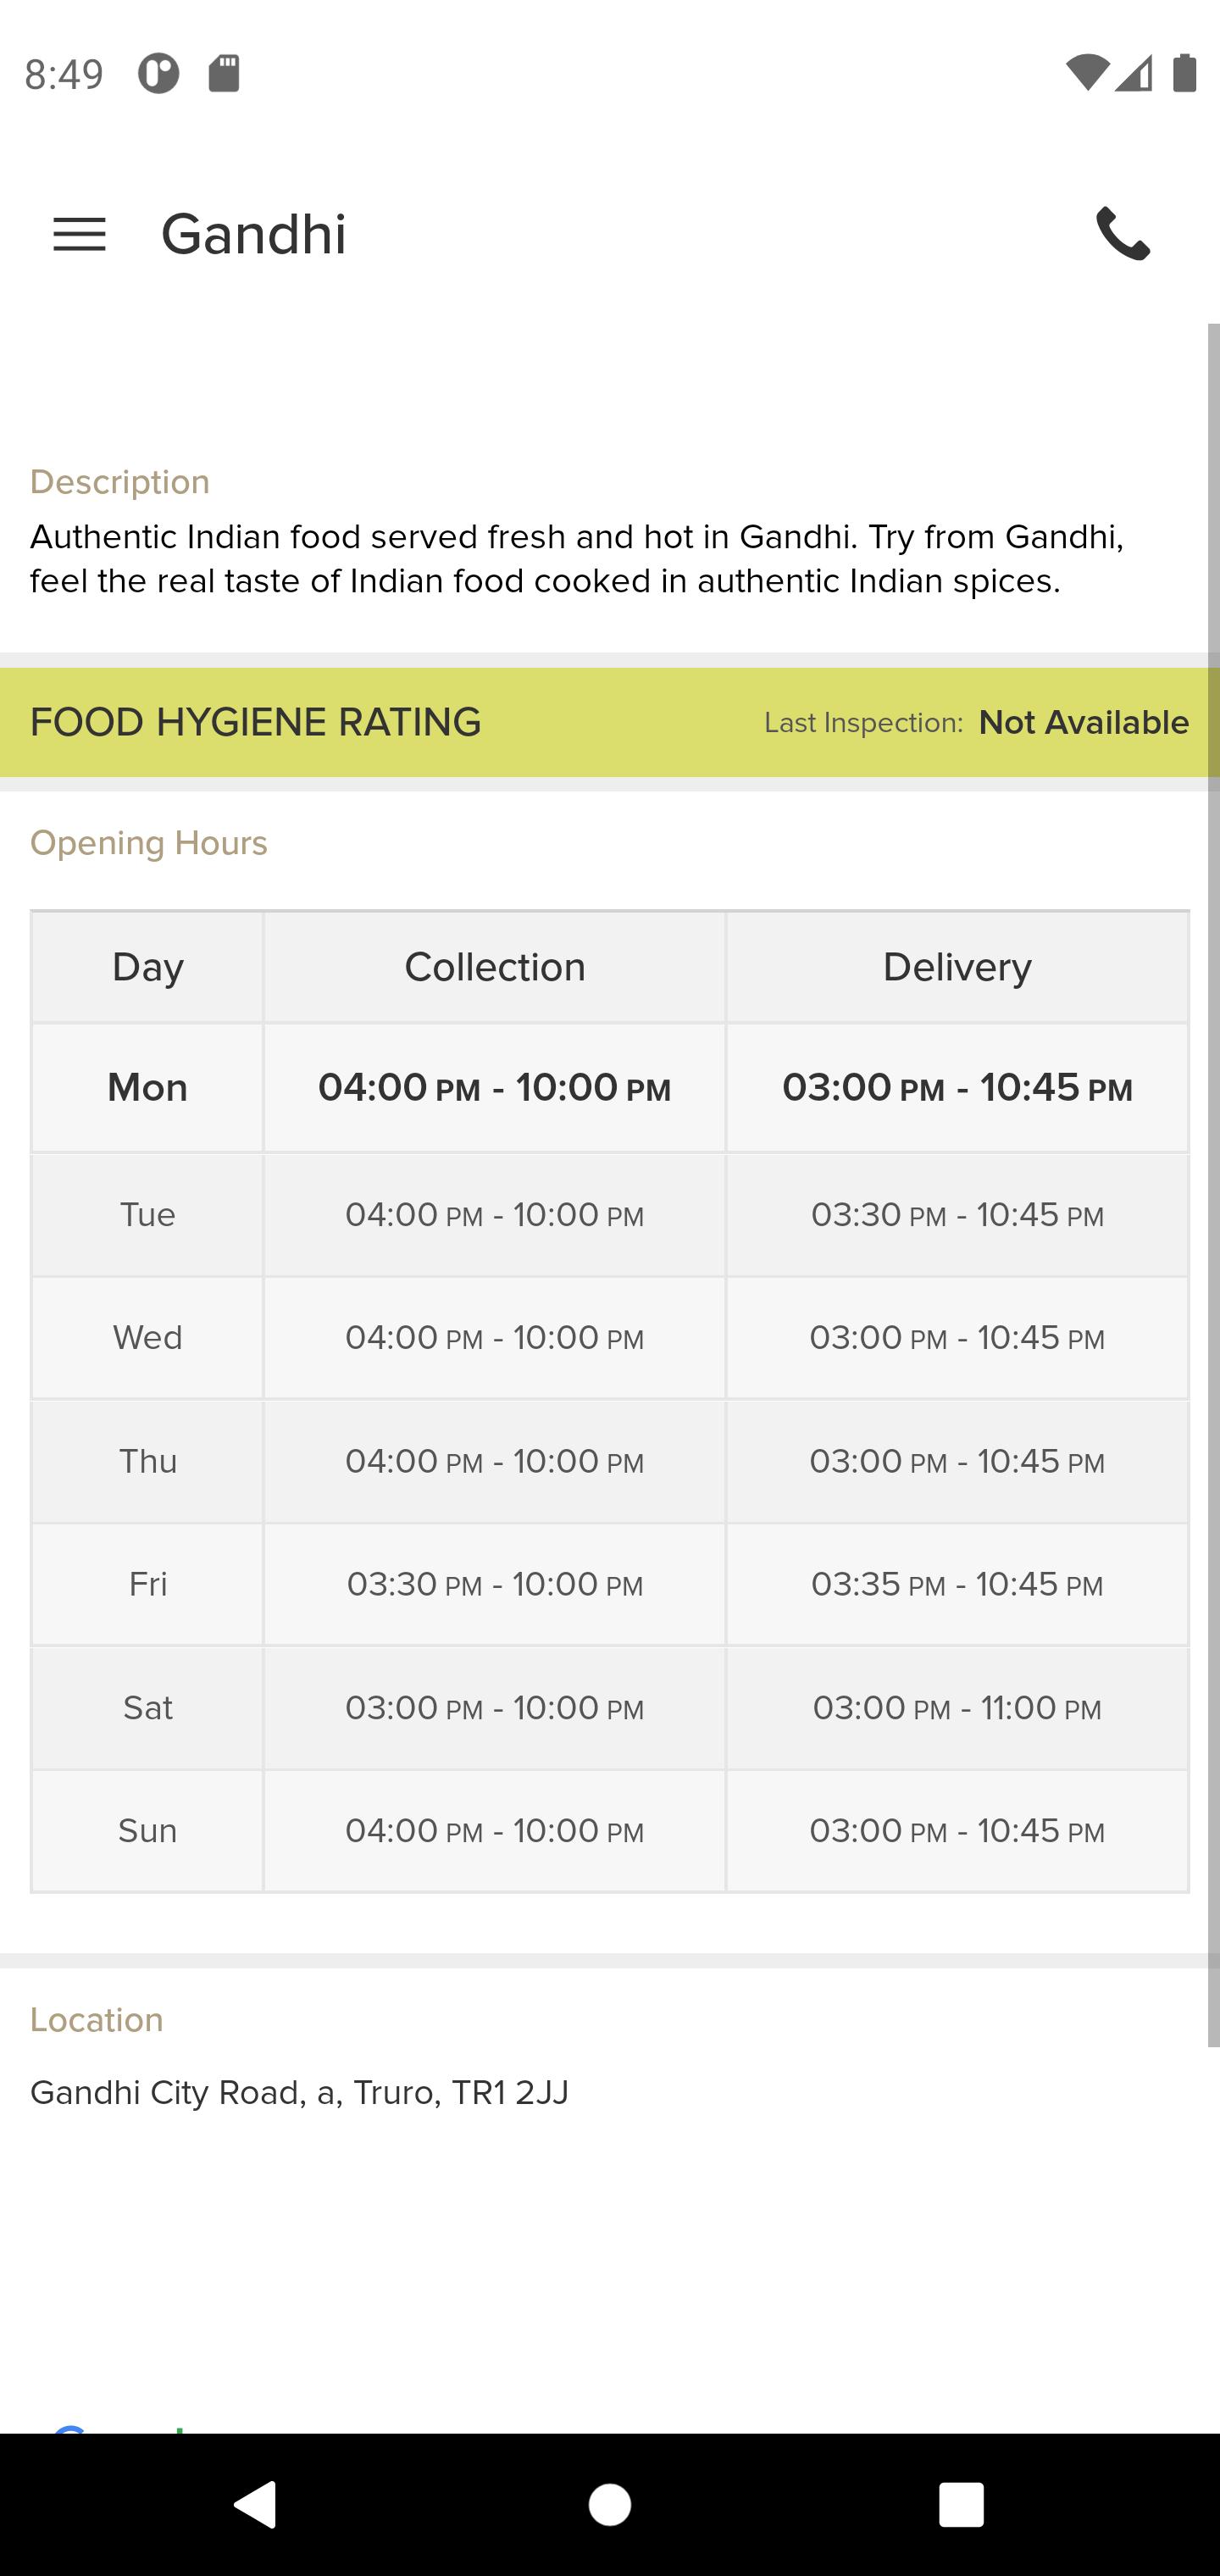Click the page scrollbar on the right
The image size is (1220, 2576).
click(1213, 1185)
